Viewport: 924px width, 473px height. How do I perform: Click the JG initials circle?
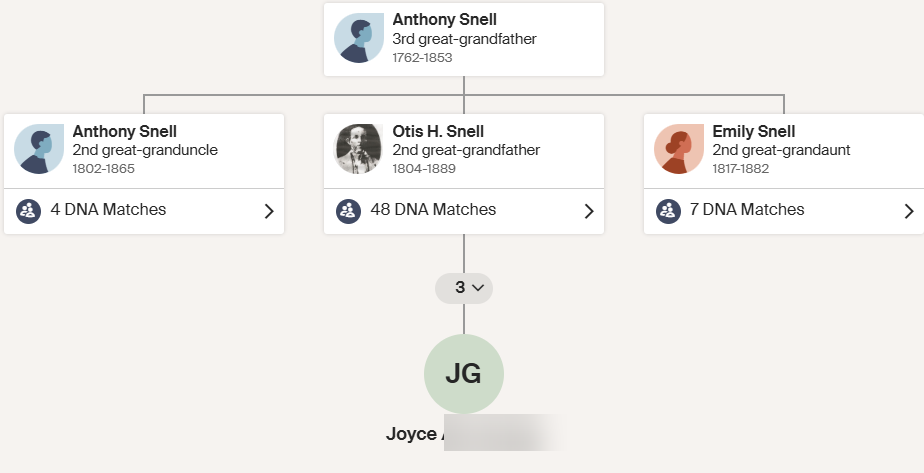(x=464, y=374)
